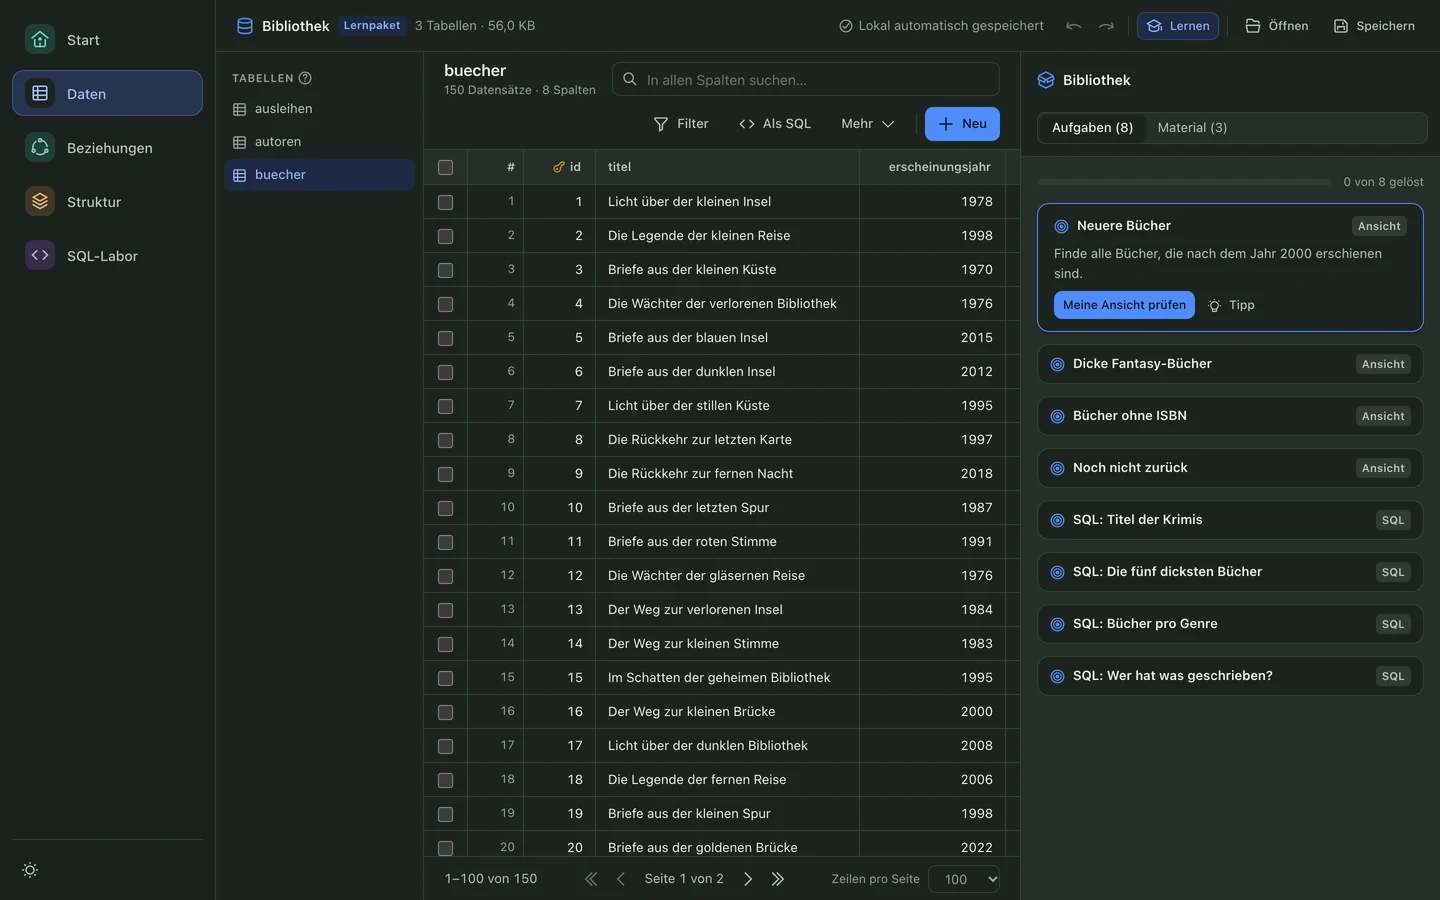Viewport: 1440px width, 900px height.
Task: Click the tasks progress bar
Action: pyautogui.click(x=1184, y=182)
